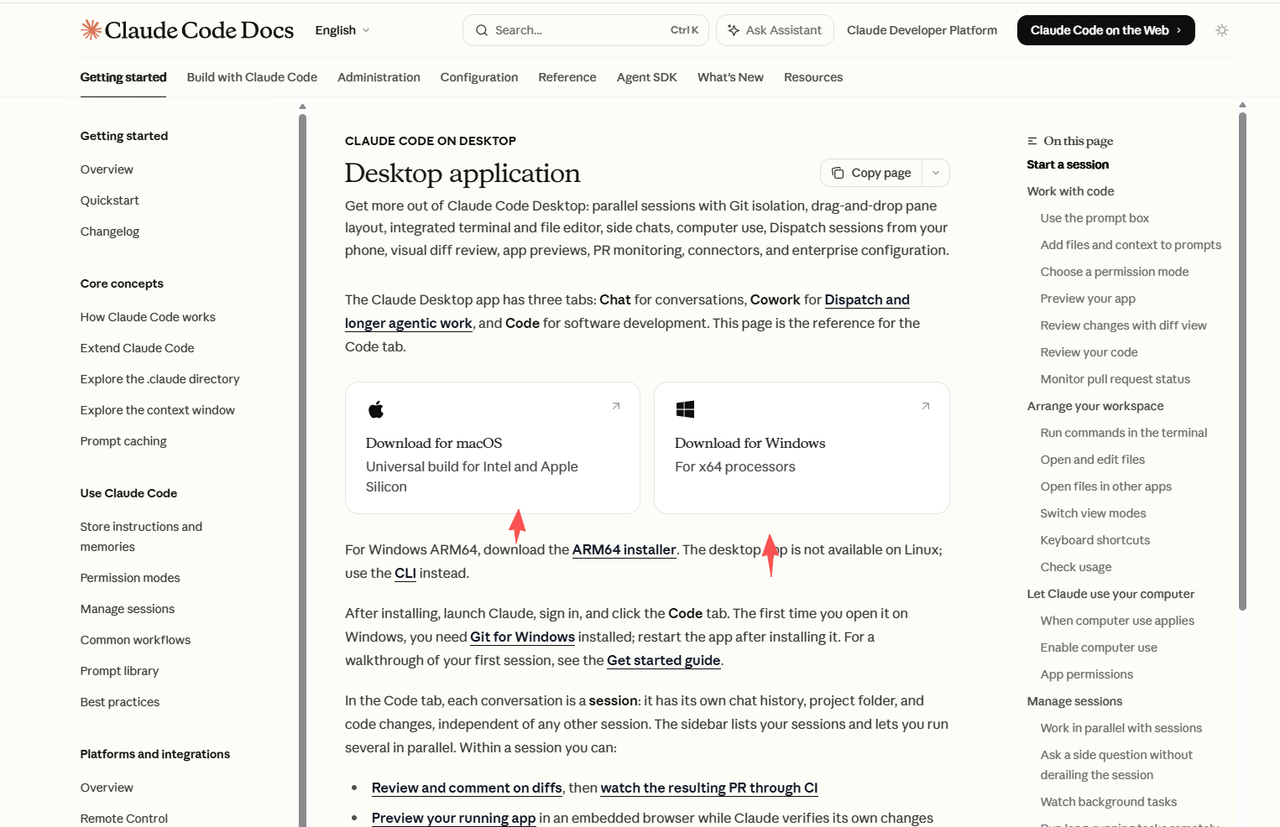This screenshot has width=1280, height=827.
Task: Follow the Dispatch and longer agentic work link
Action: pyautogui.click(x=627, y=311)
